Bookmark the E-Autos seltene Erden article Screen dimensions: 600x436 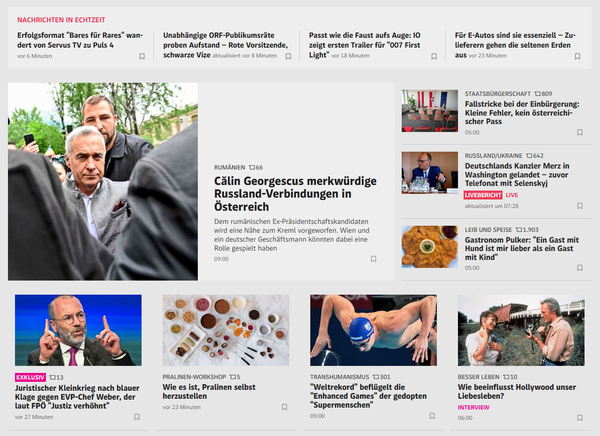tap(577, 56)
